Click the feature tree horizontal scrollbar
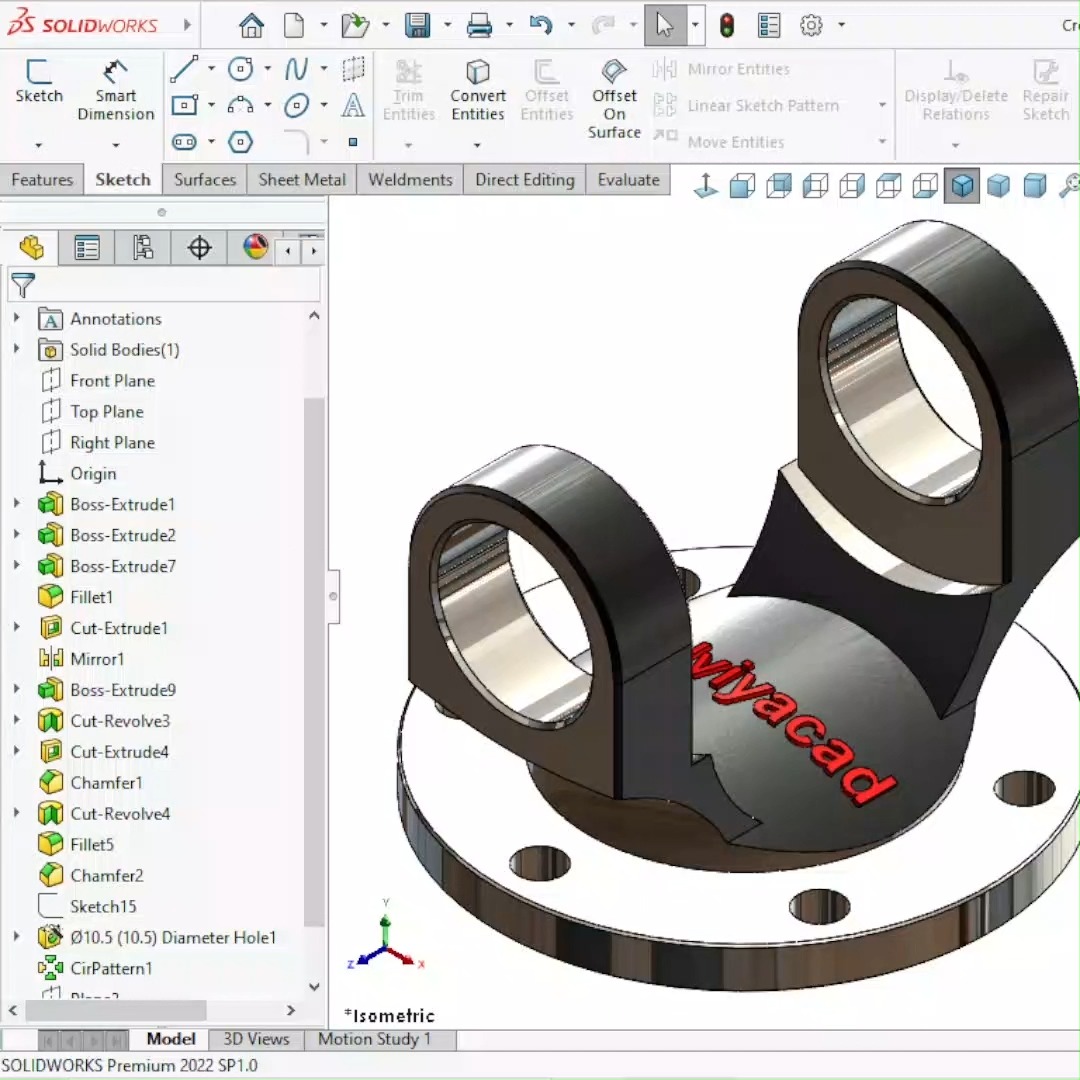 [x=116, y=1010]
